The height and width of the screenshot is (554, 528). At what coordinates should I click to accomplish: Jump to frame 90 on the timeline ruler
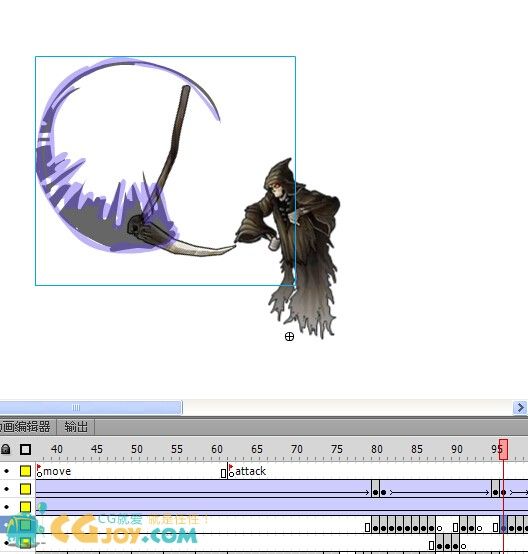(x=457, y=449)
